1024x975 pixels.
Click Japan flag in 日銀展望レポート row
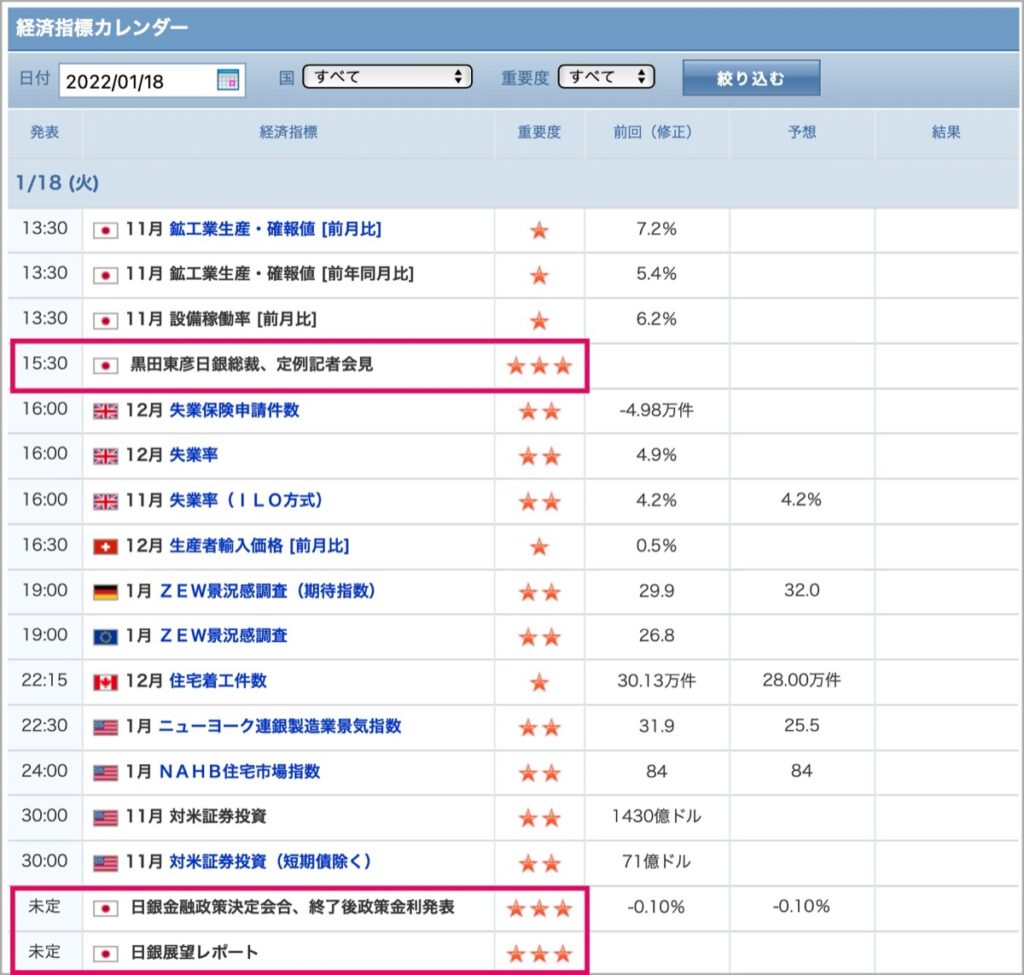[x=105, y=953]
